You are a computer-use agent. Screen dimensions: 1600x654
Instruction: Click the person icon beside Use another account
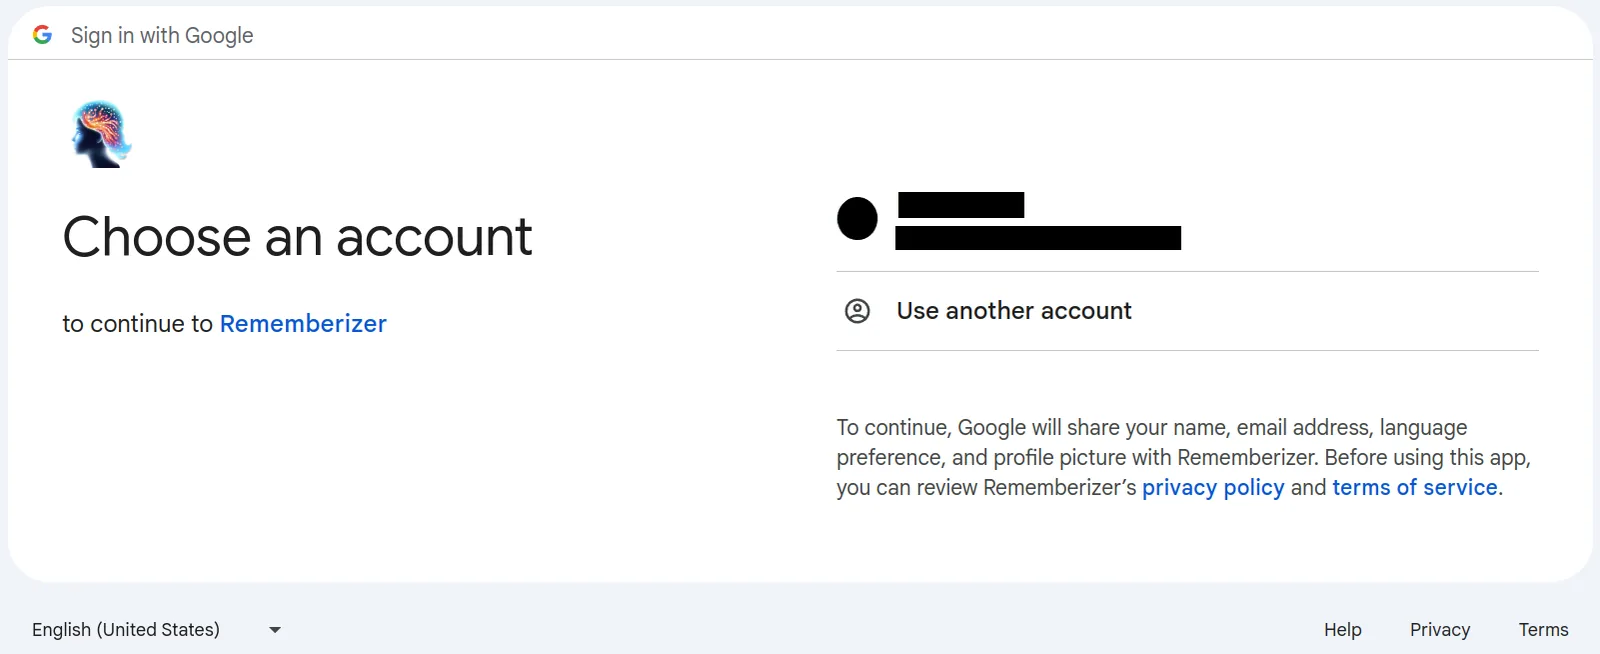(x=857, y=311)
